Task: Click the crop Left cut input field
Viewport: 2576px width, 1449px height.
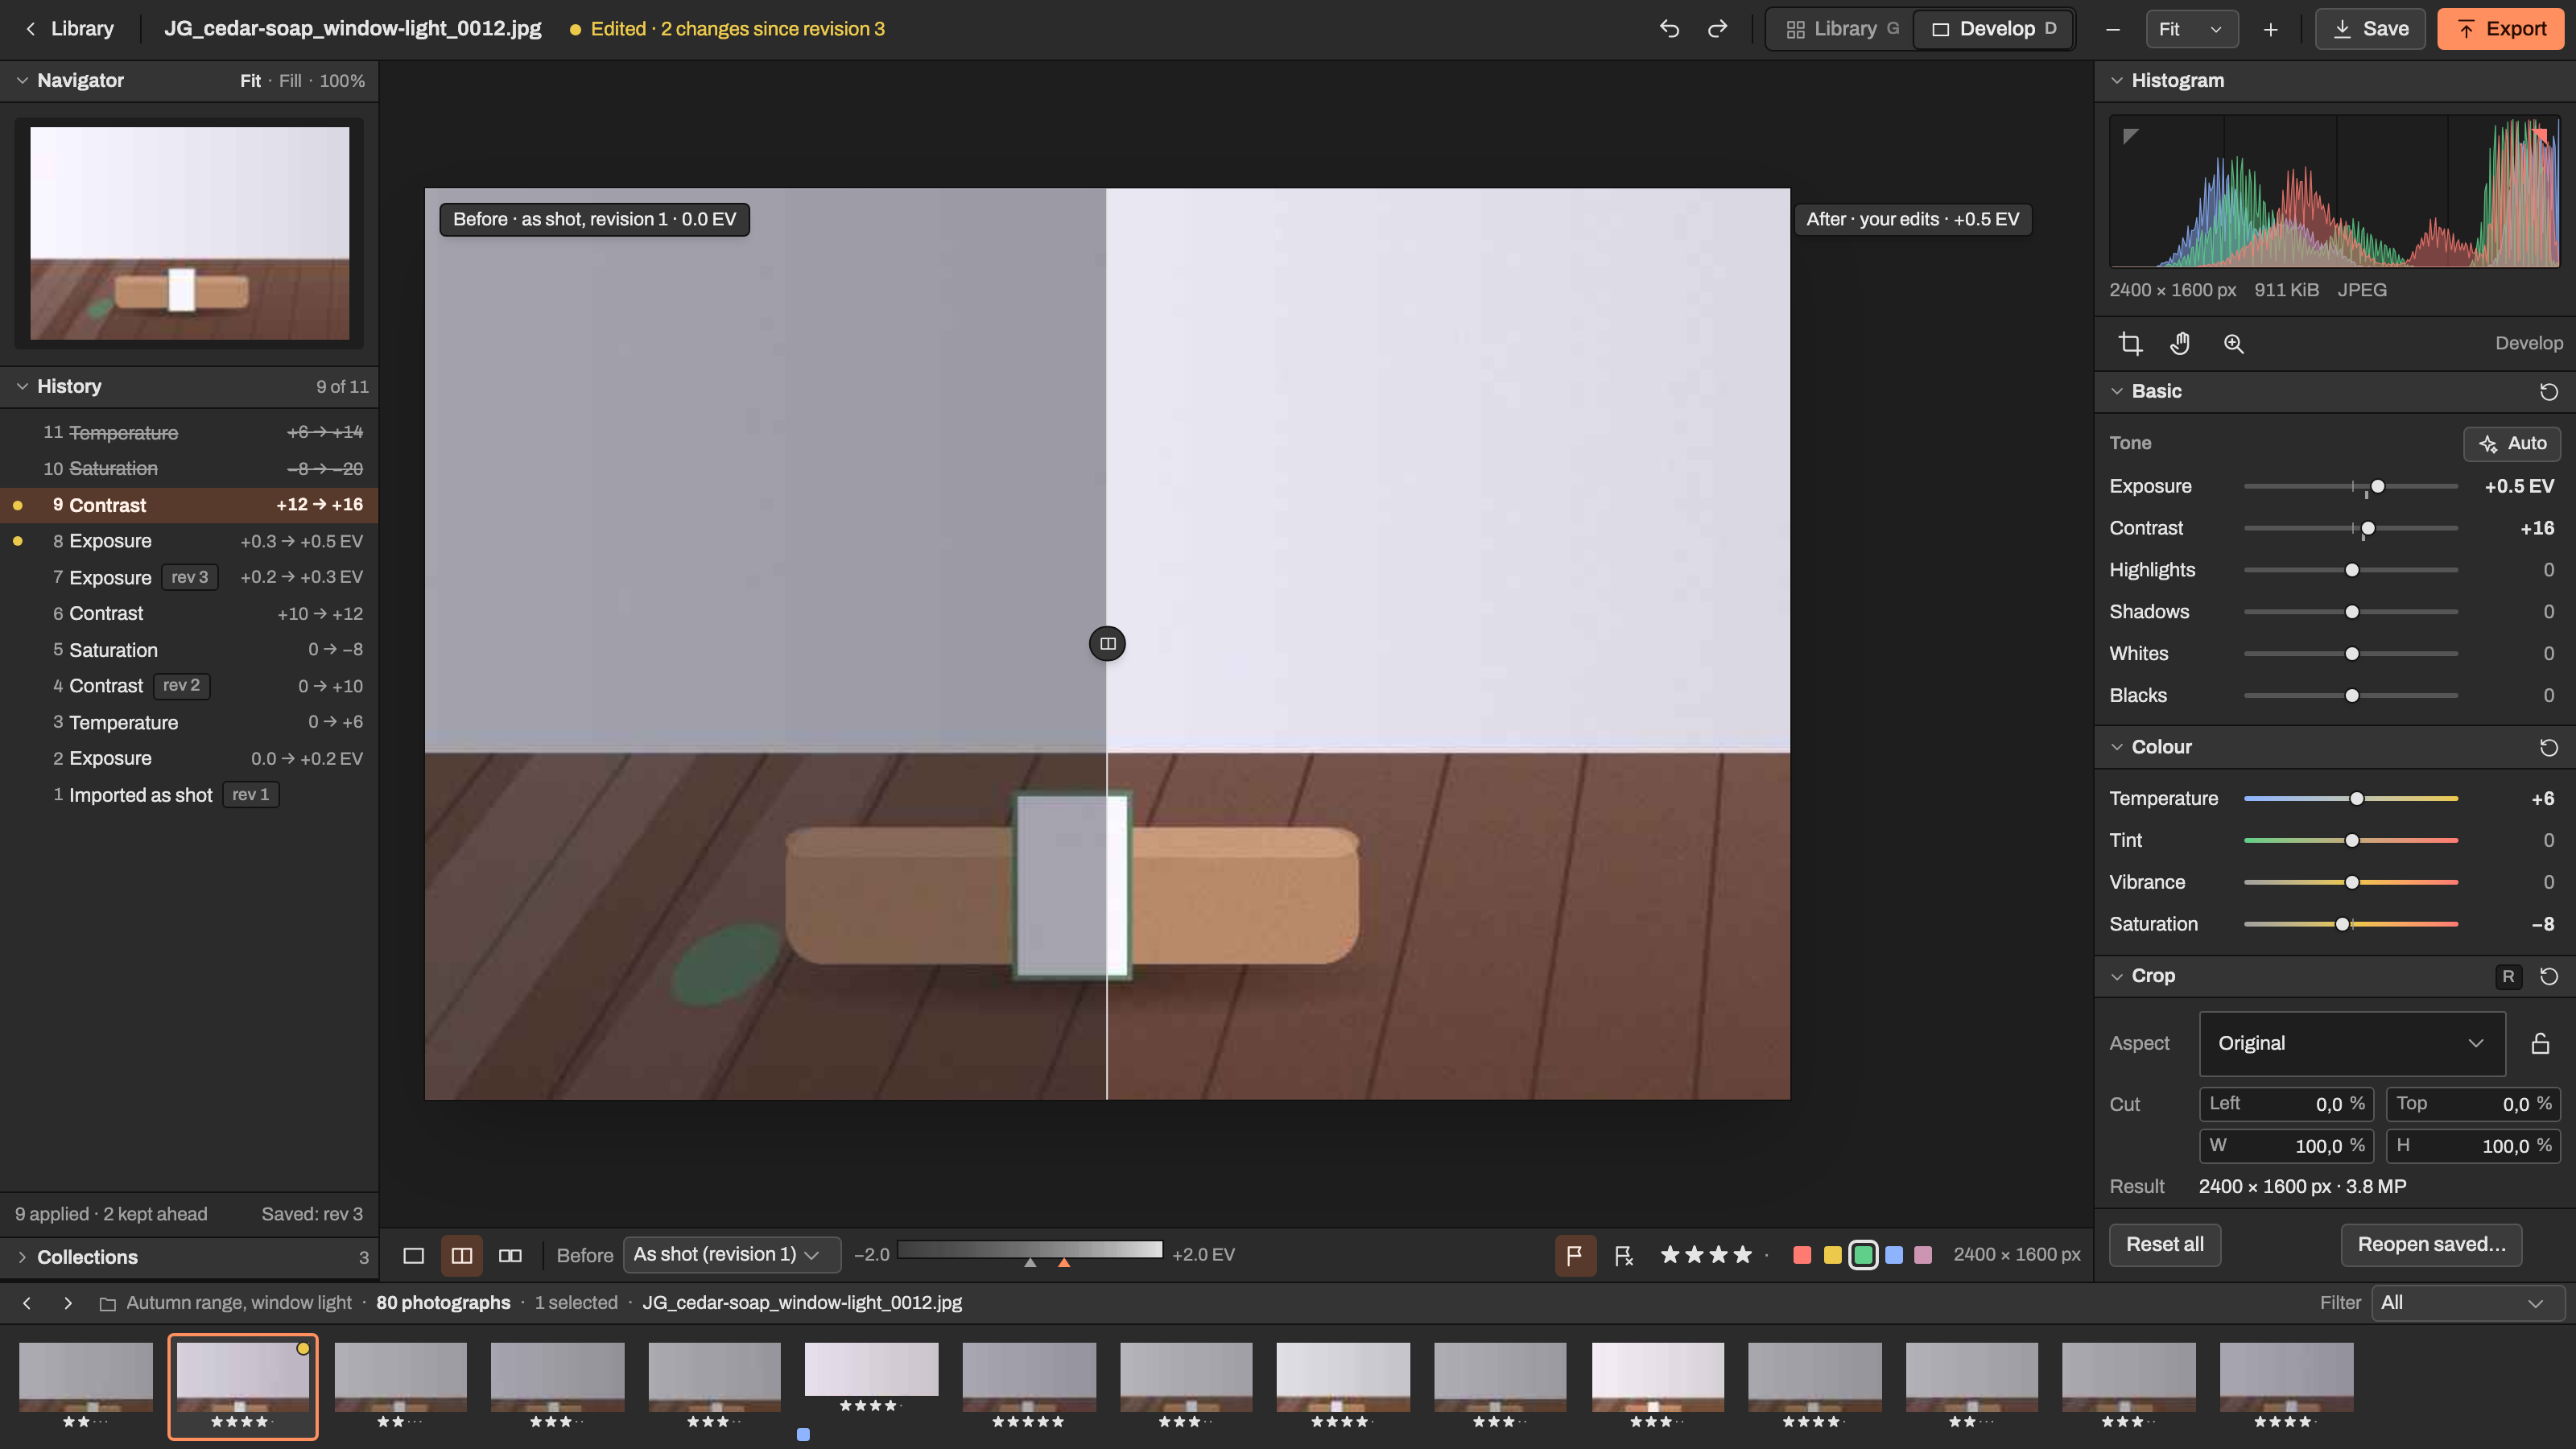Action: click(x=2286, y=1104)
